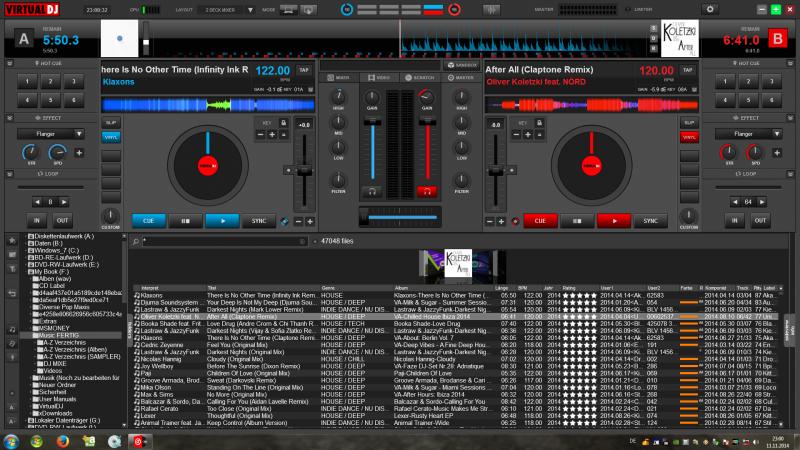Open SANDBOX mode tab
The height and width of the screenshot is (450, 800).
coord(462,65)
